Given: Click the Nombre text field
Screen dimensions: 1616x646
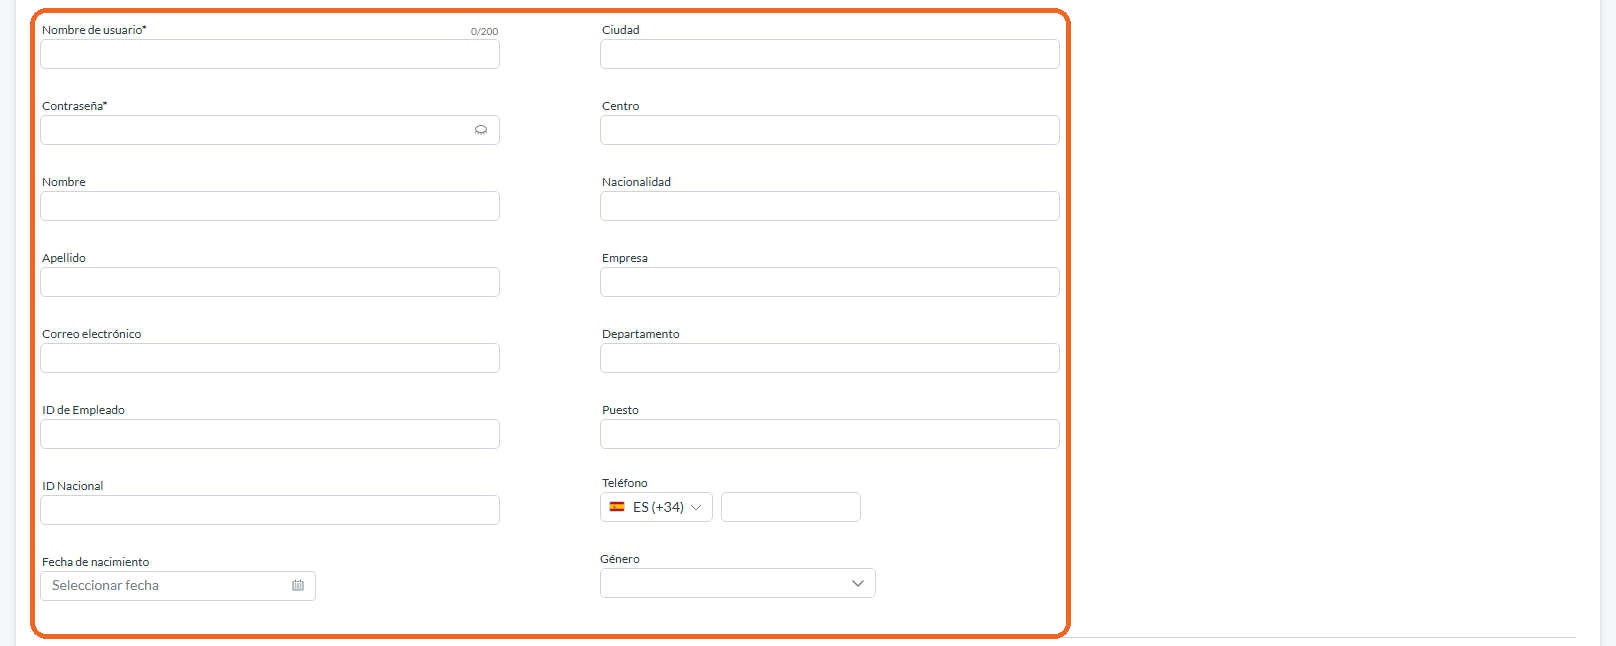Looking at the screenshot, I should [270, 206].
